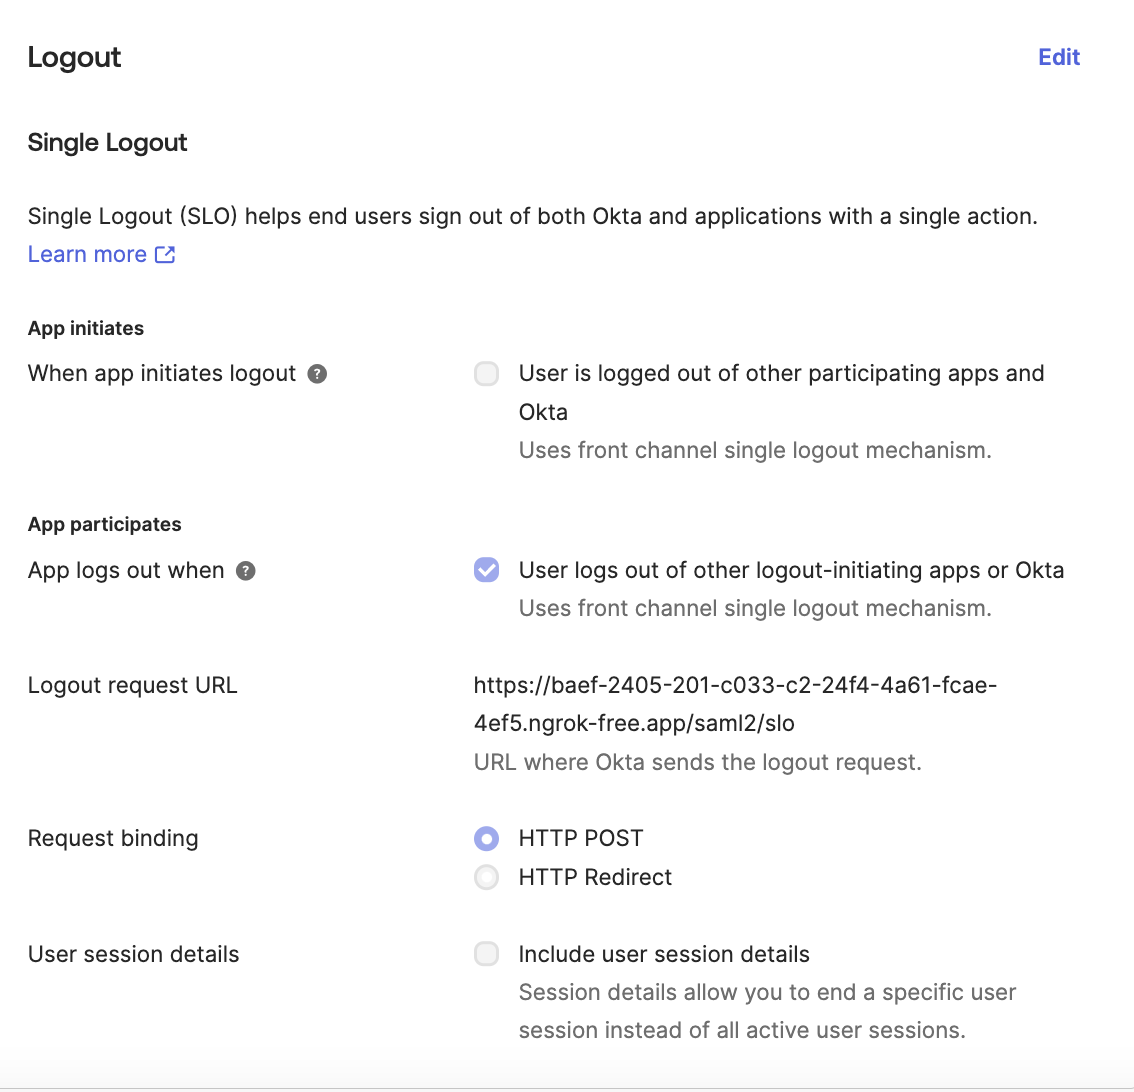The height and width of the screenshot is (1092, 1134).
Task: Click the URL where Okta sends helper text
Action: pyautogui.click(x=697, y=762)
